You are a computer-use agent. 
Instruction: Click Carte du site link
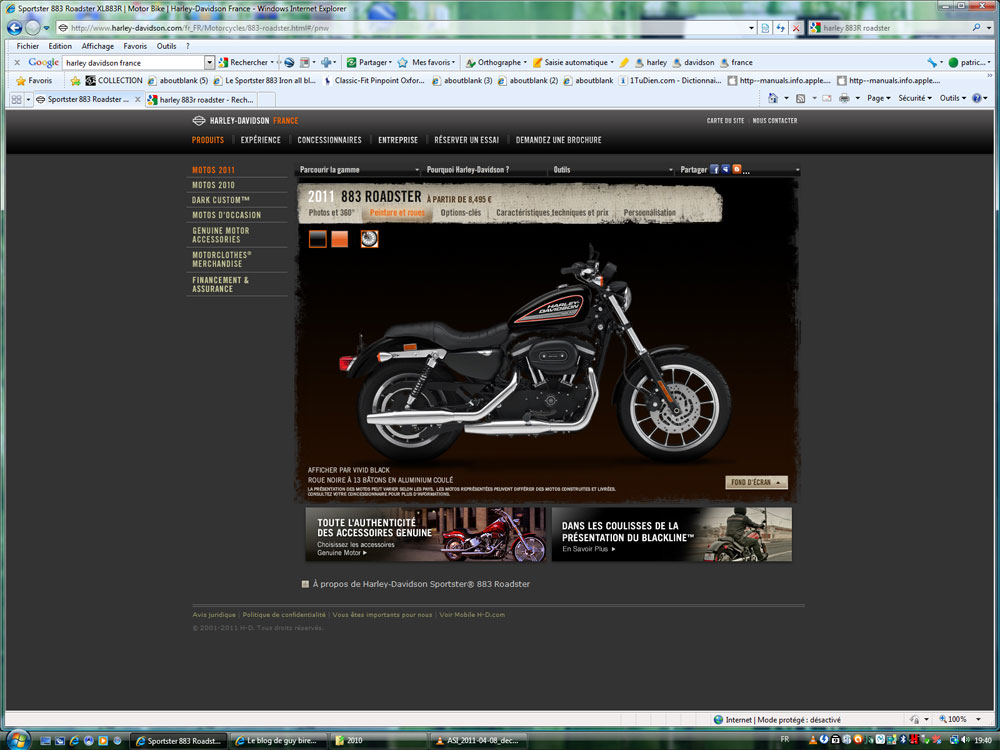(x=725, y=121)
